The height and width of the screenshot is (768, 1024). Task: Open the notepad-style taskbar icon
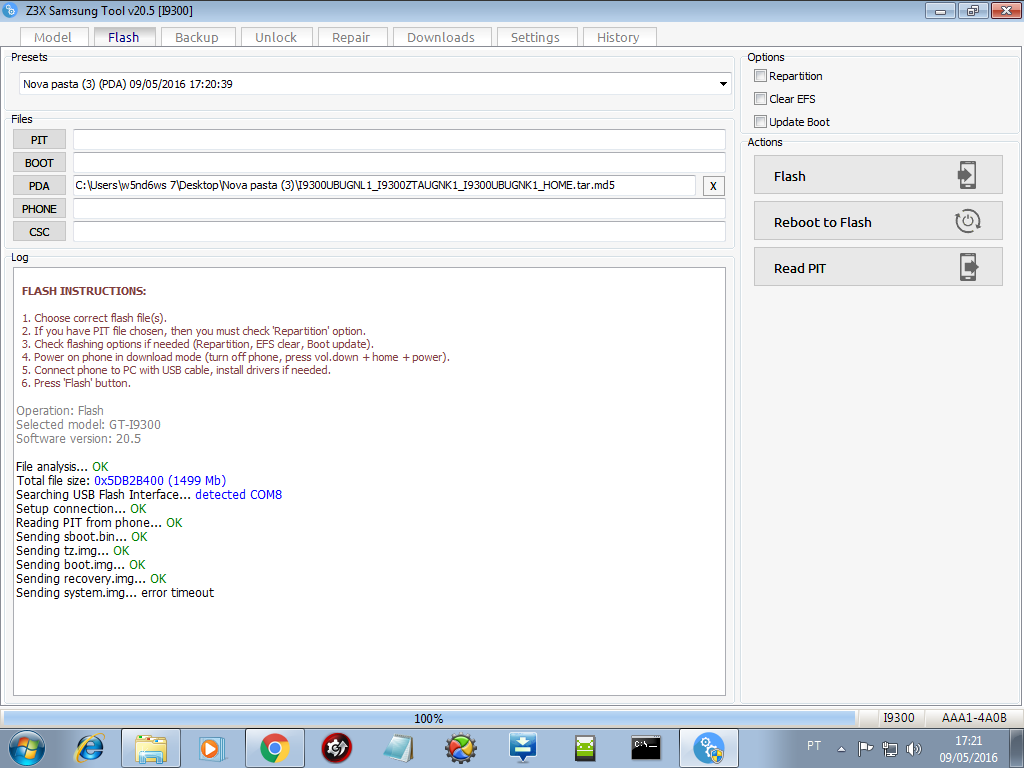(398, 748)
